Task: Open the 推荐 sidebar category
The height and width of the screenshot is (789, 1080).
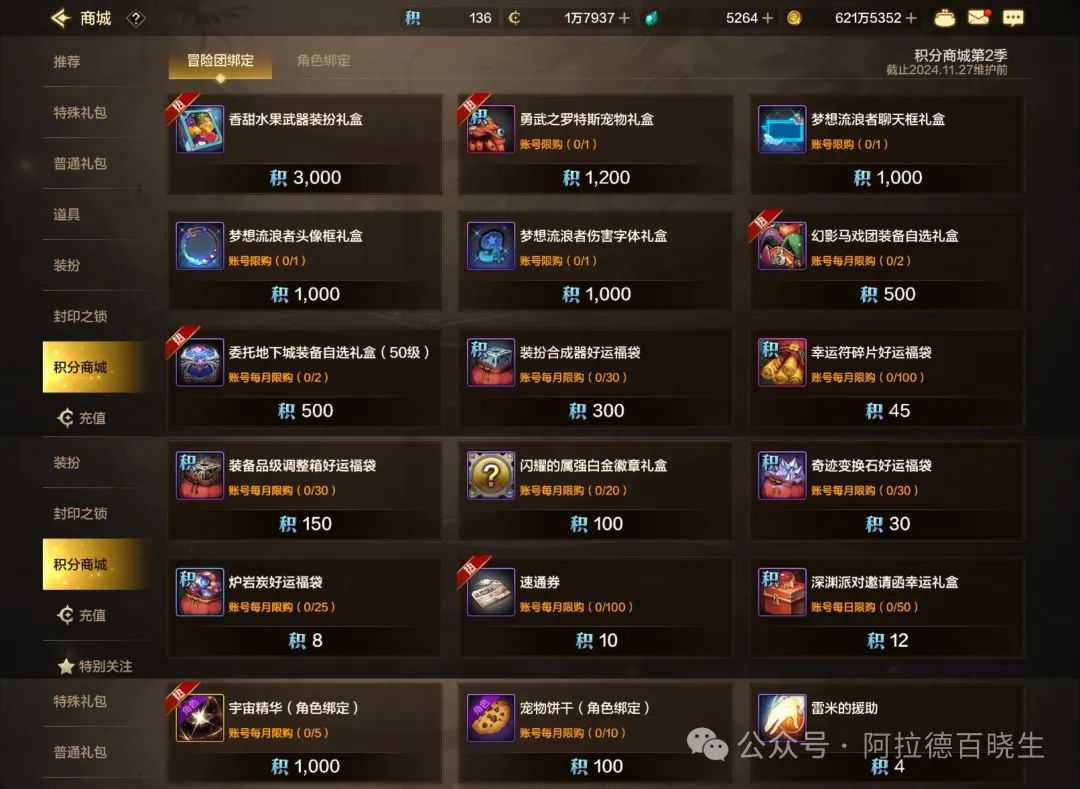Action: (x=67, y=61)
